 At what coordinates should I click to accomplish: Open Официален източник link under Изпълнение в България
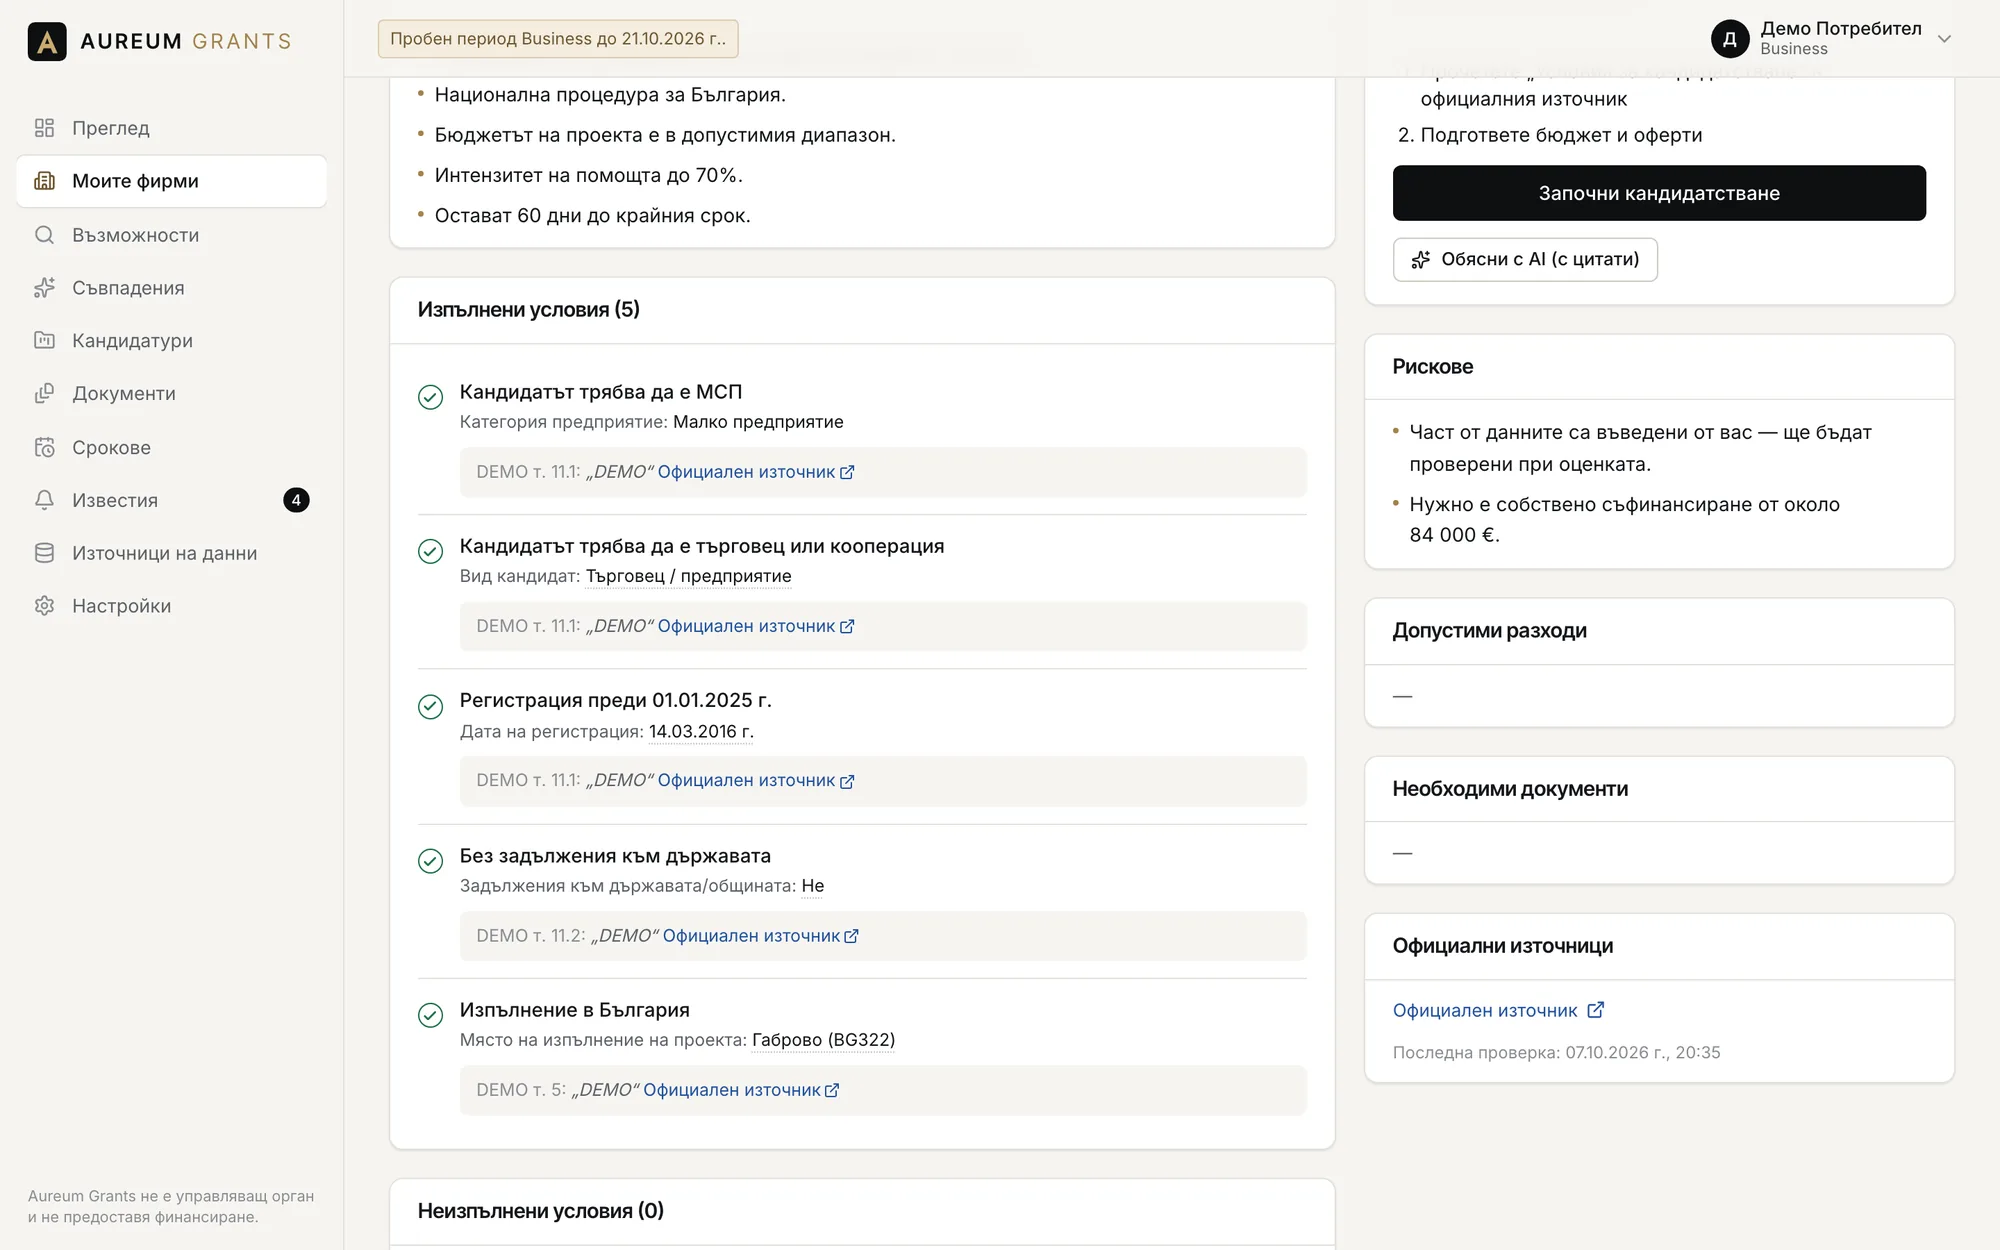click(x=741, y=1090)
